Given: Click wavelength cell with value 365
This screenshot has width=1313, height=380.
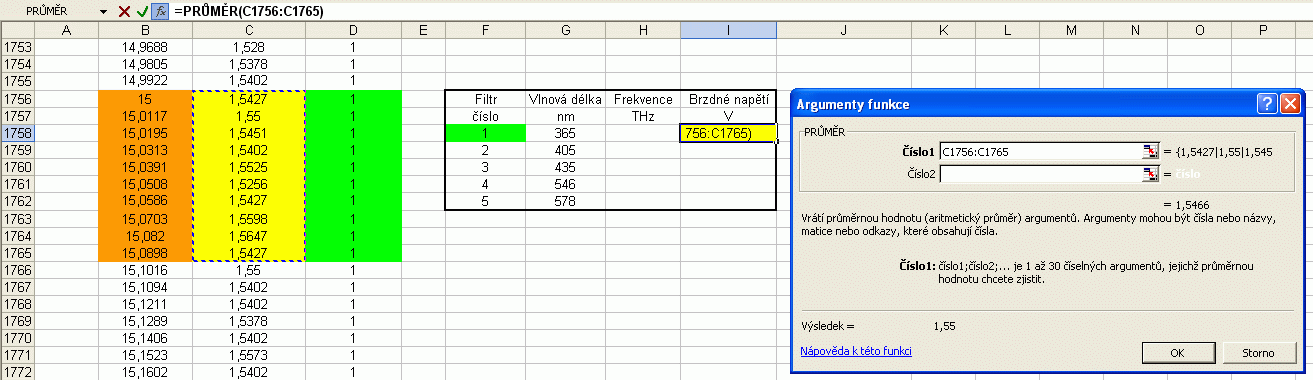Looking at the screenshot, I should click(x=566, y=133).
